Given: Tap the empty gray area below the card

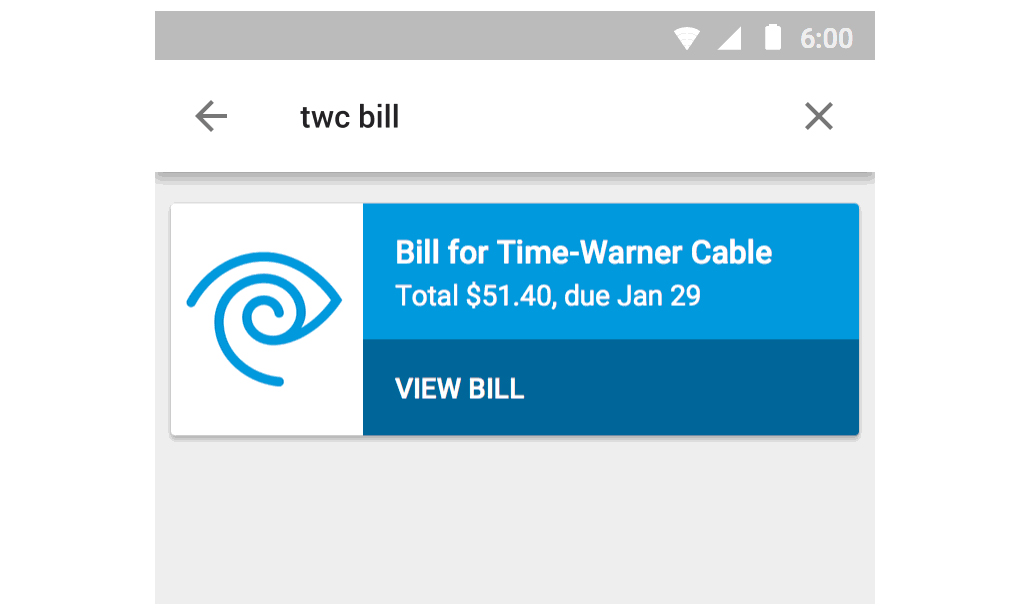Looking at the screenshot, I should (514, 520).
